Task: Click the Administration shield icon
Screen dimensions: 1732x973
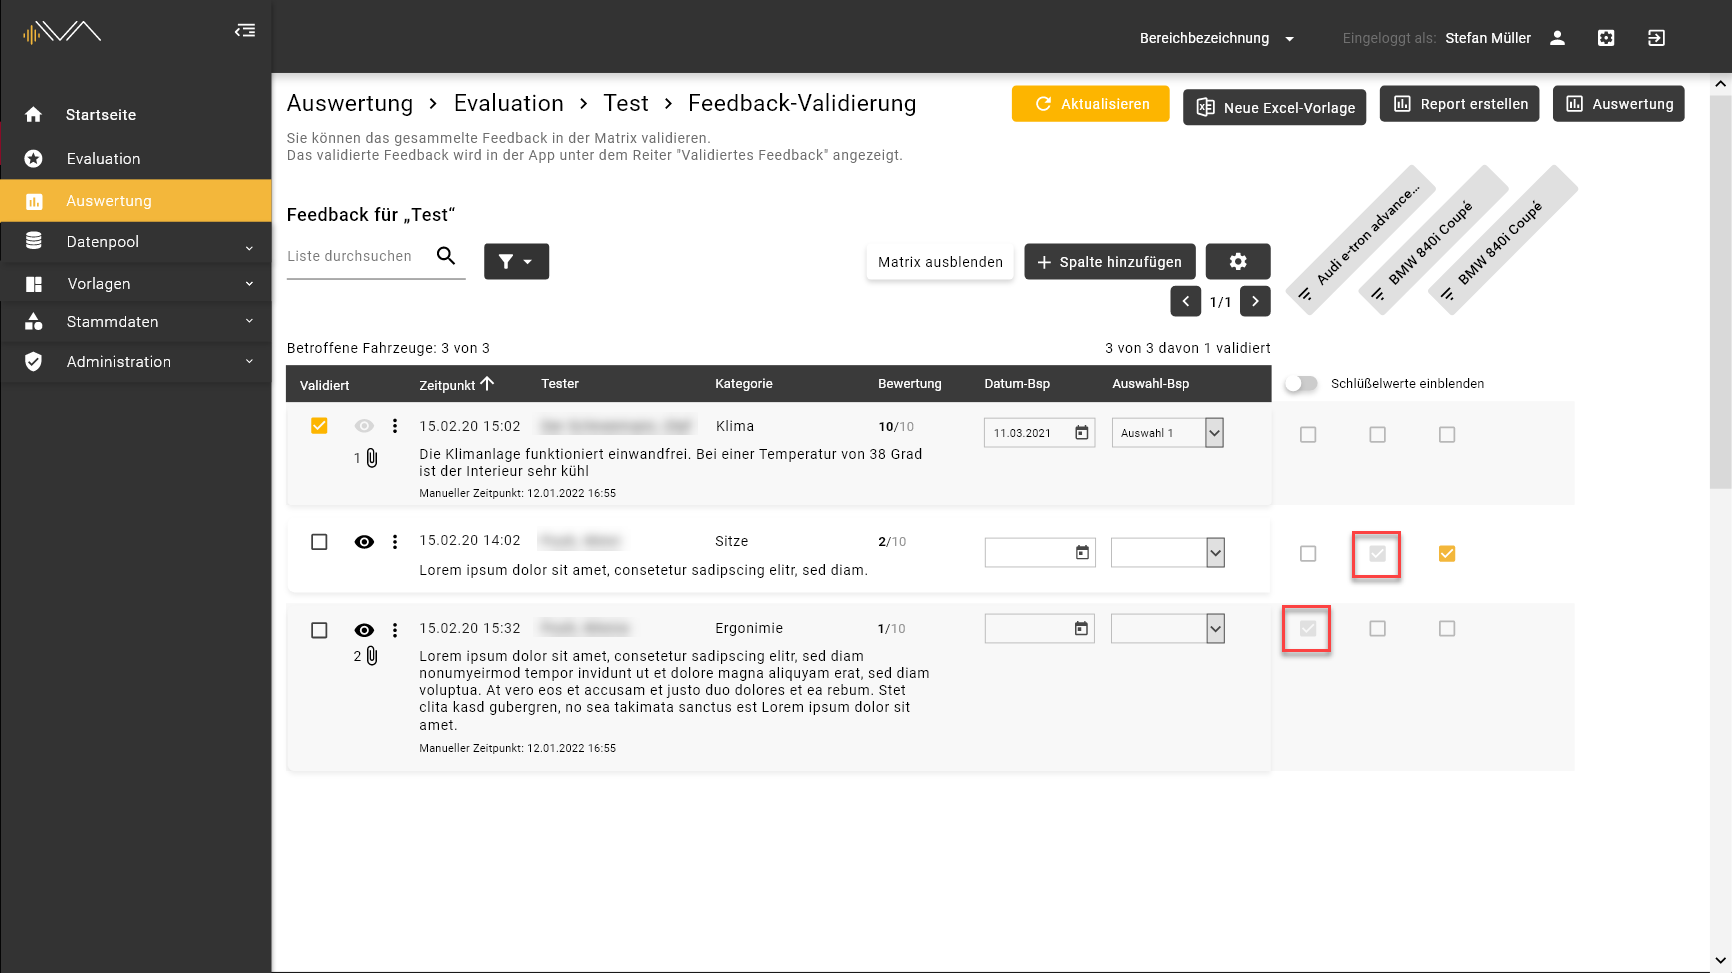Action: (x=33, y=361)
